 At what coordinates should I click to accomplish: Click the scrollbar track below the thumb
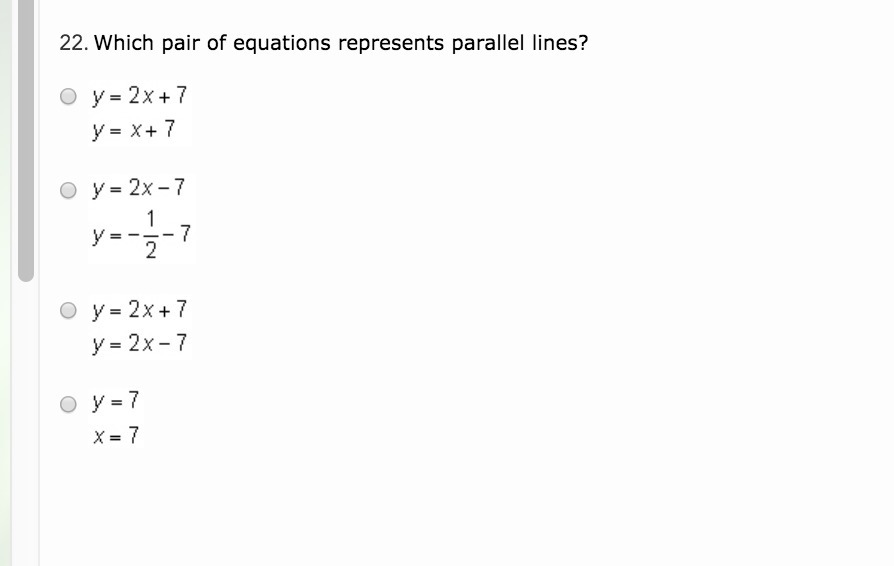[26, 424]
